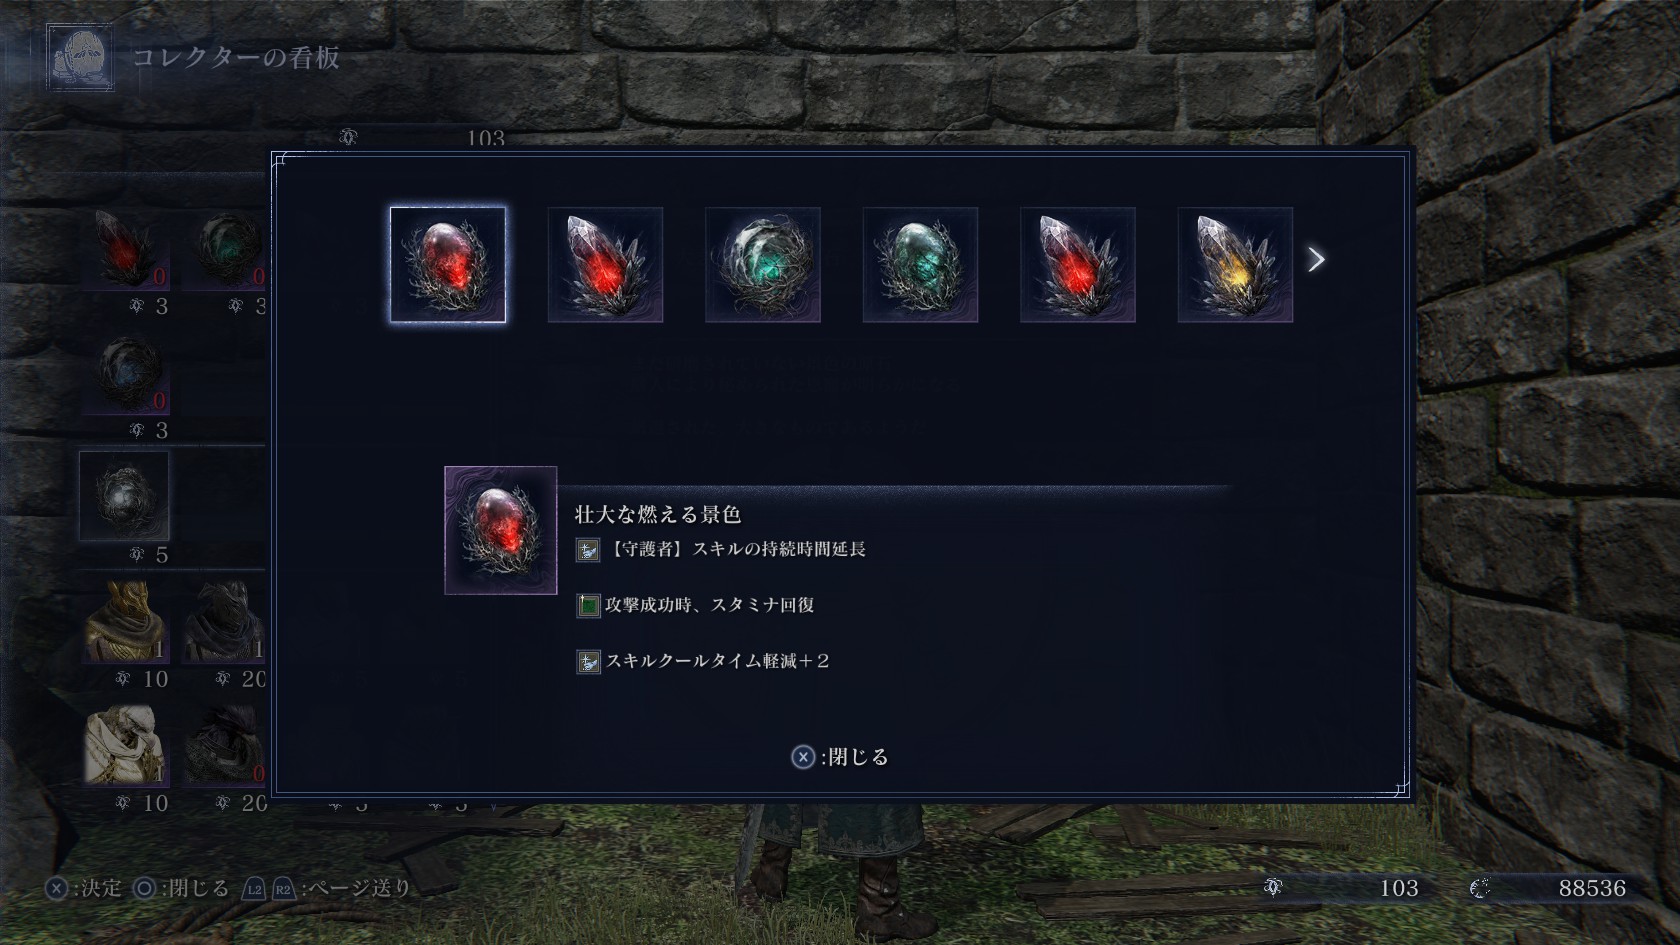Select the first red egg-shaped relic
The image size is (1680, 945).
[447, 265]
